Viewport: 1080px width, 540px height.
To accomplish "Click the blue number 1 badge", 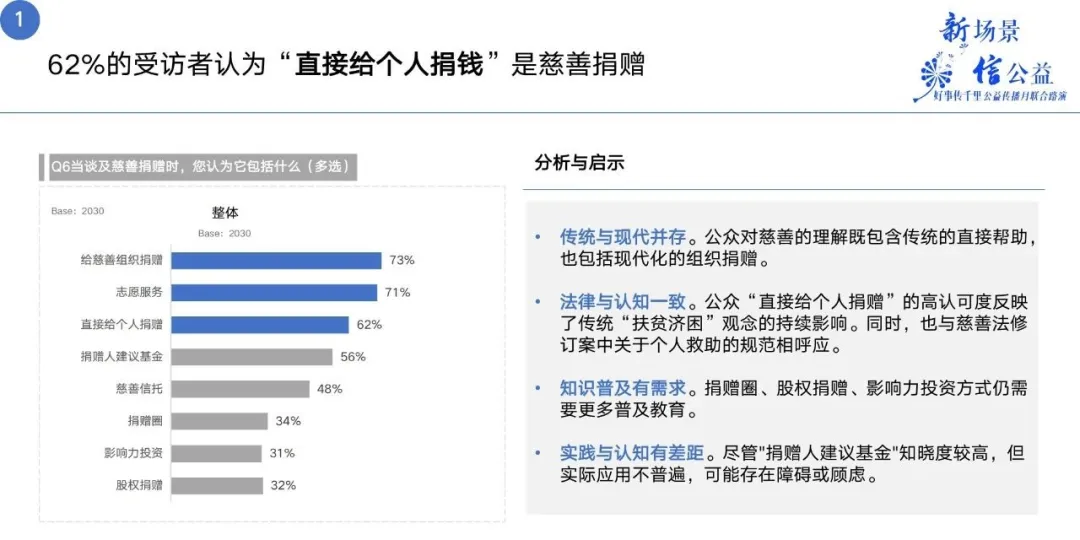I will [x=19, y=19].
